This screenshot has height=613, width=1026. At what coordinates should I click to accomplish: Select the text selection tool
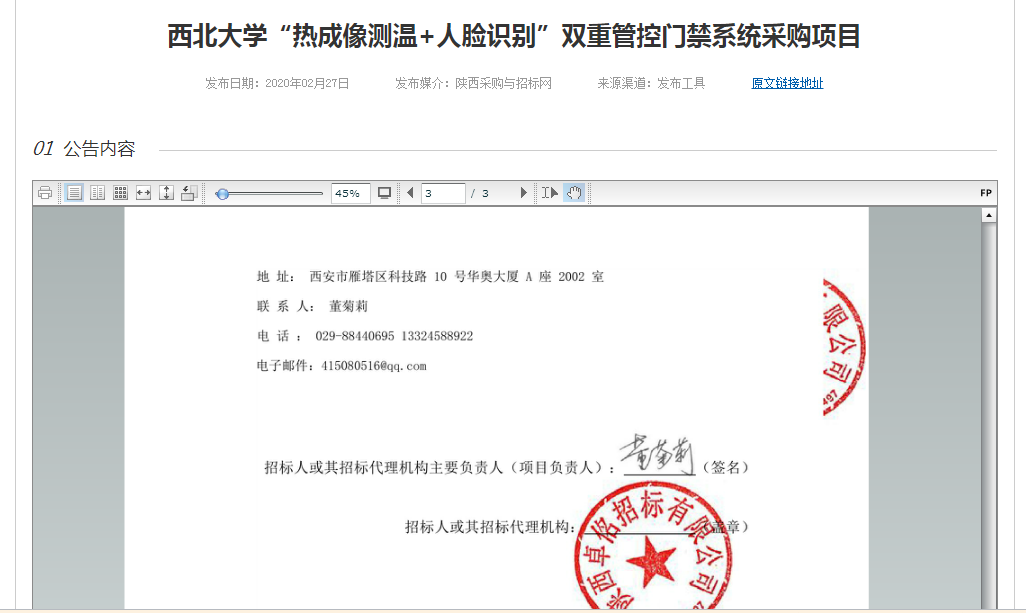(x=550, y=193)
